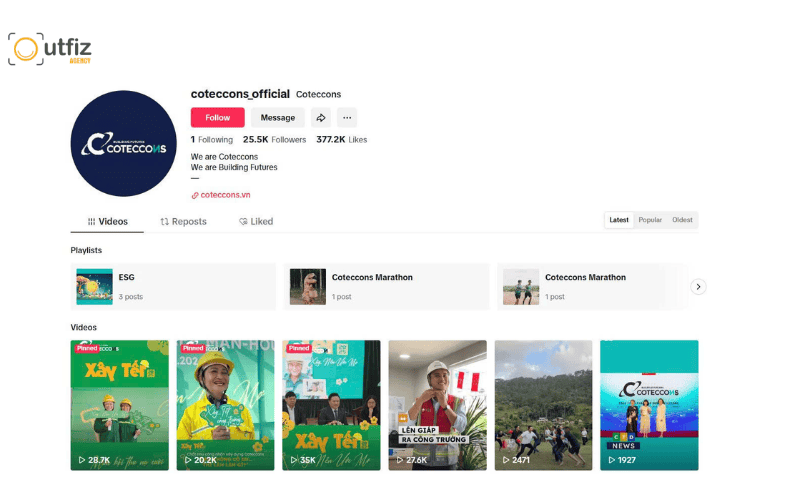Click the play icon on 1927 video
The width and height of the screenshot is (800, 500).
(612, 460)
